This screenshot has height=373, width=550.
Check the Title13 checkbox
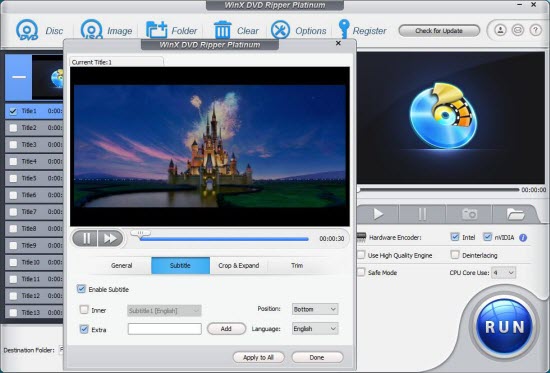[13, 312]
